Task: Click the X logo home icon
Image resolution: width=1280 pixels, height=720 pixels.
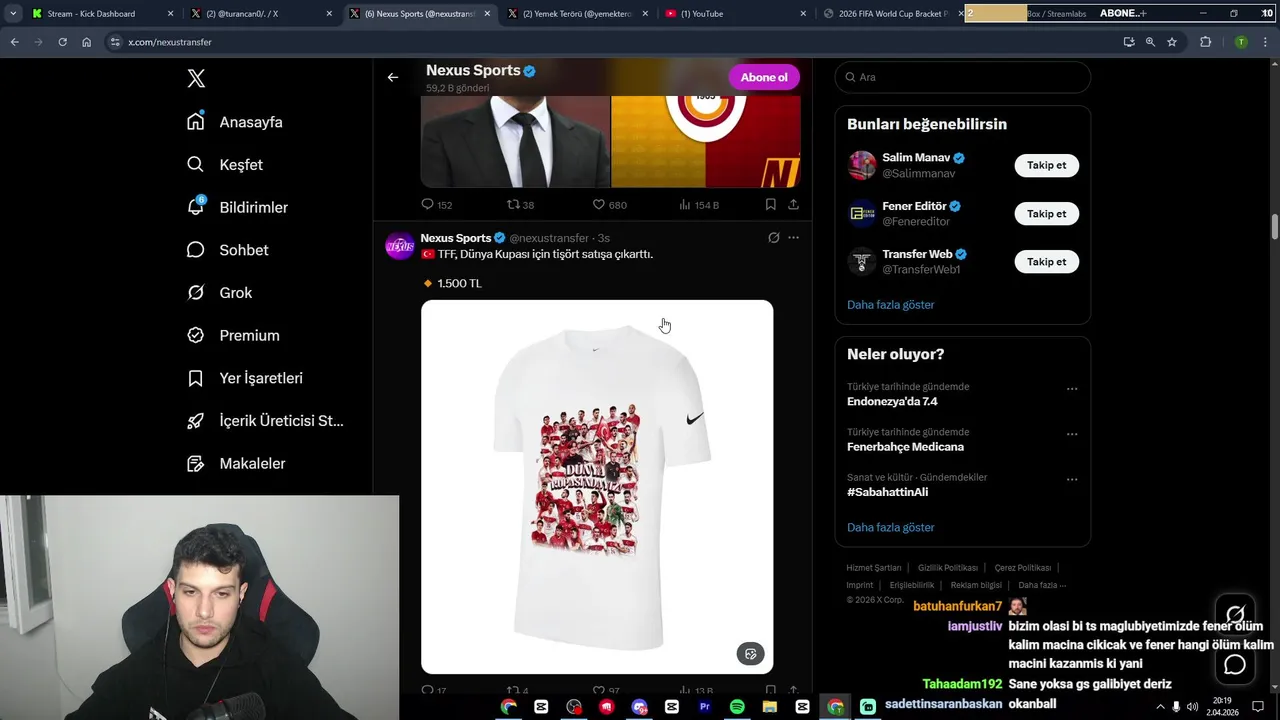Action: 196,79
